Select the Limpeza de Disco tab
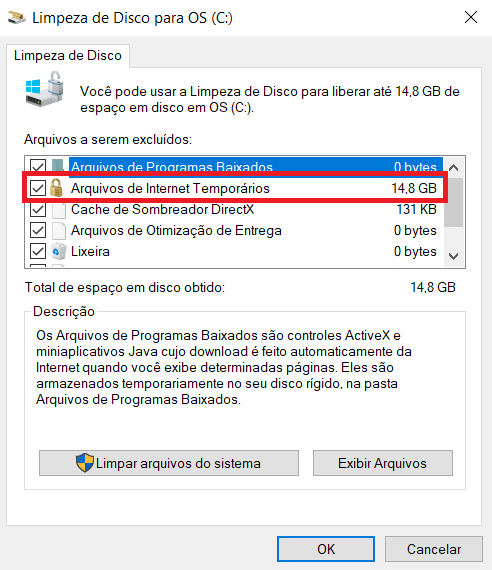Viewport: 492px width, 570px height. (68, 56)
